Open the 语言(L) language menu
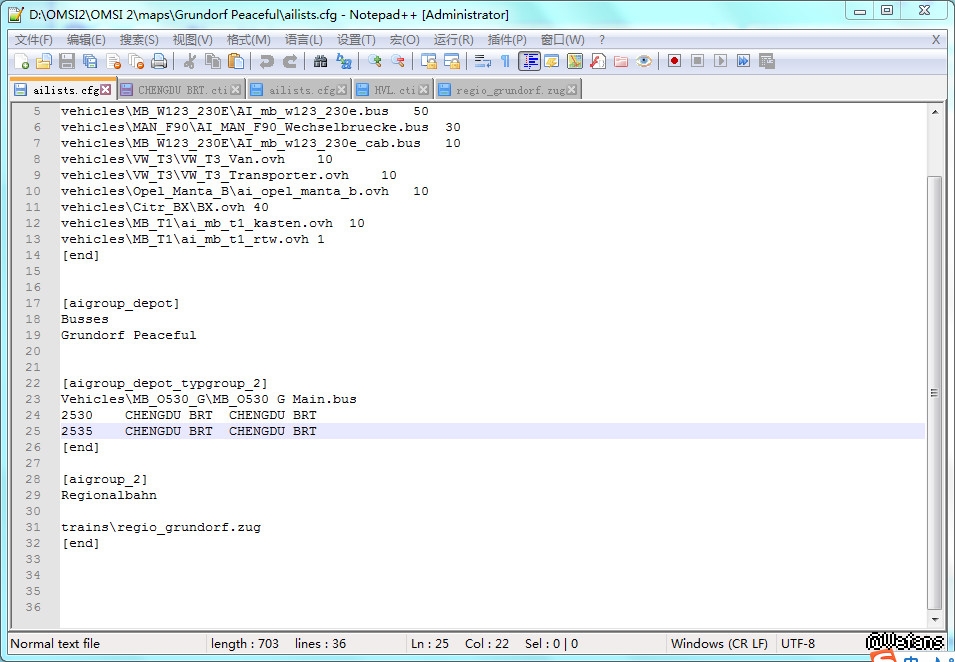955x662 pixels. tap(303, 40)
